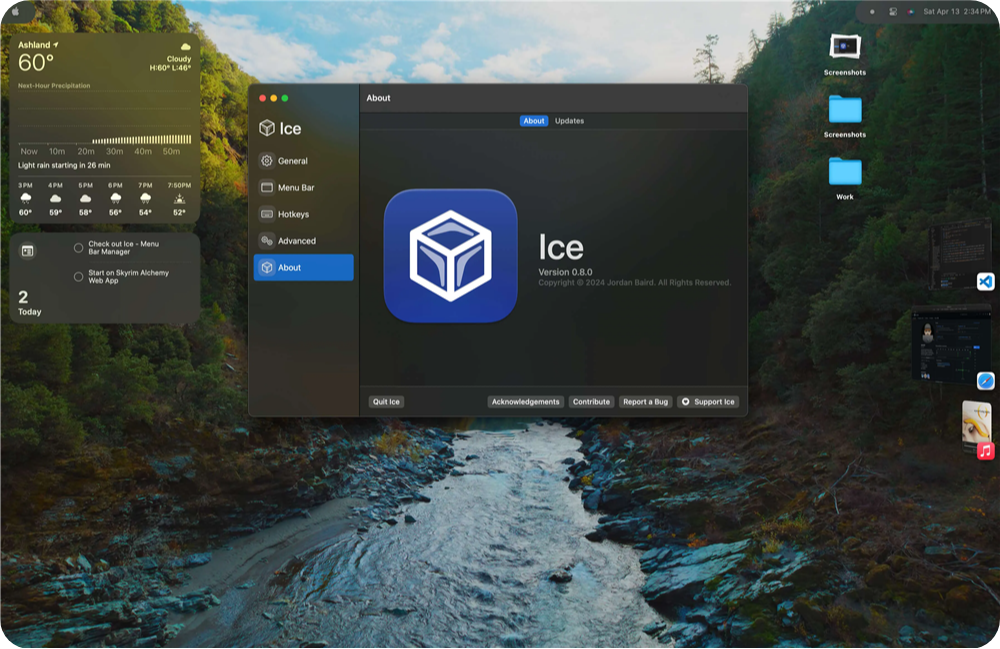Click Report a Bug
The image size is (1000, 649).
pyautogui.click(x=645, y=402)
